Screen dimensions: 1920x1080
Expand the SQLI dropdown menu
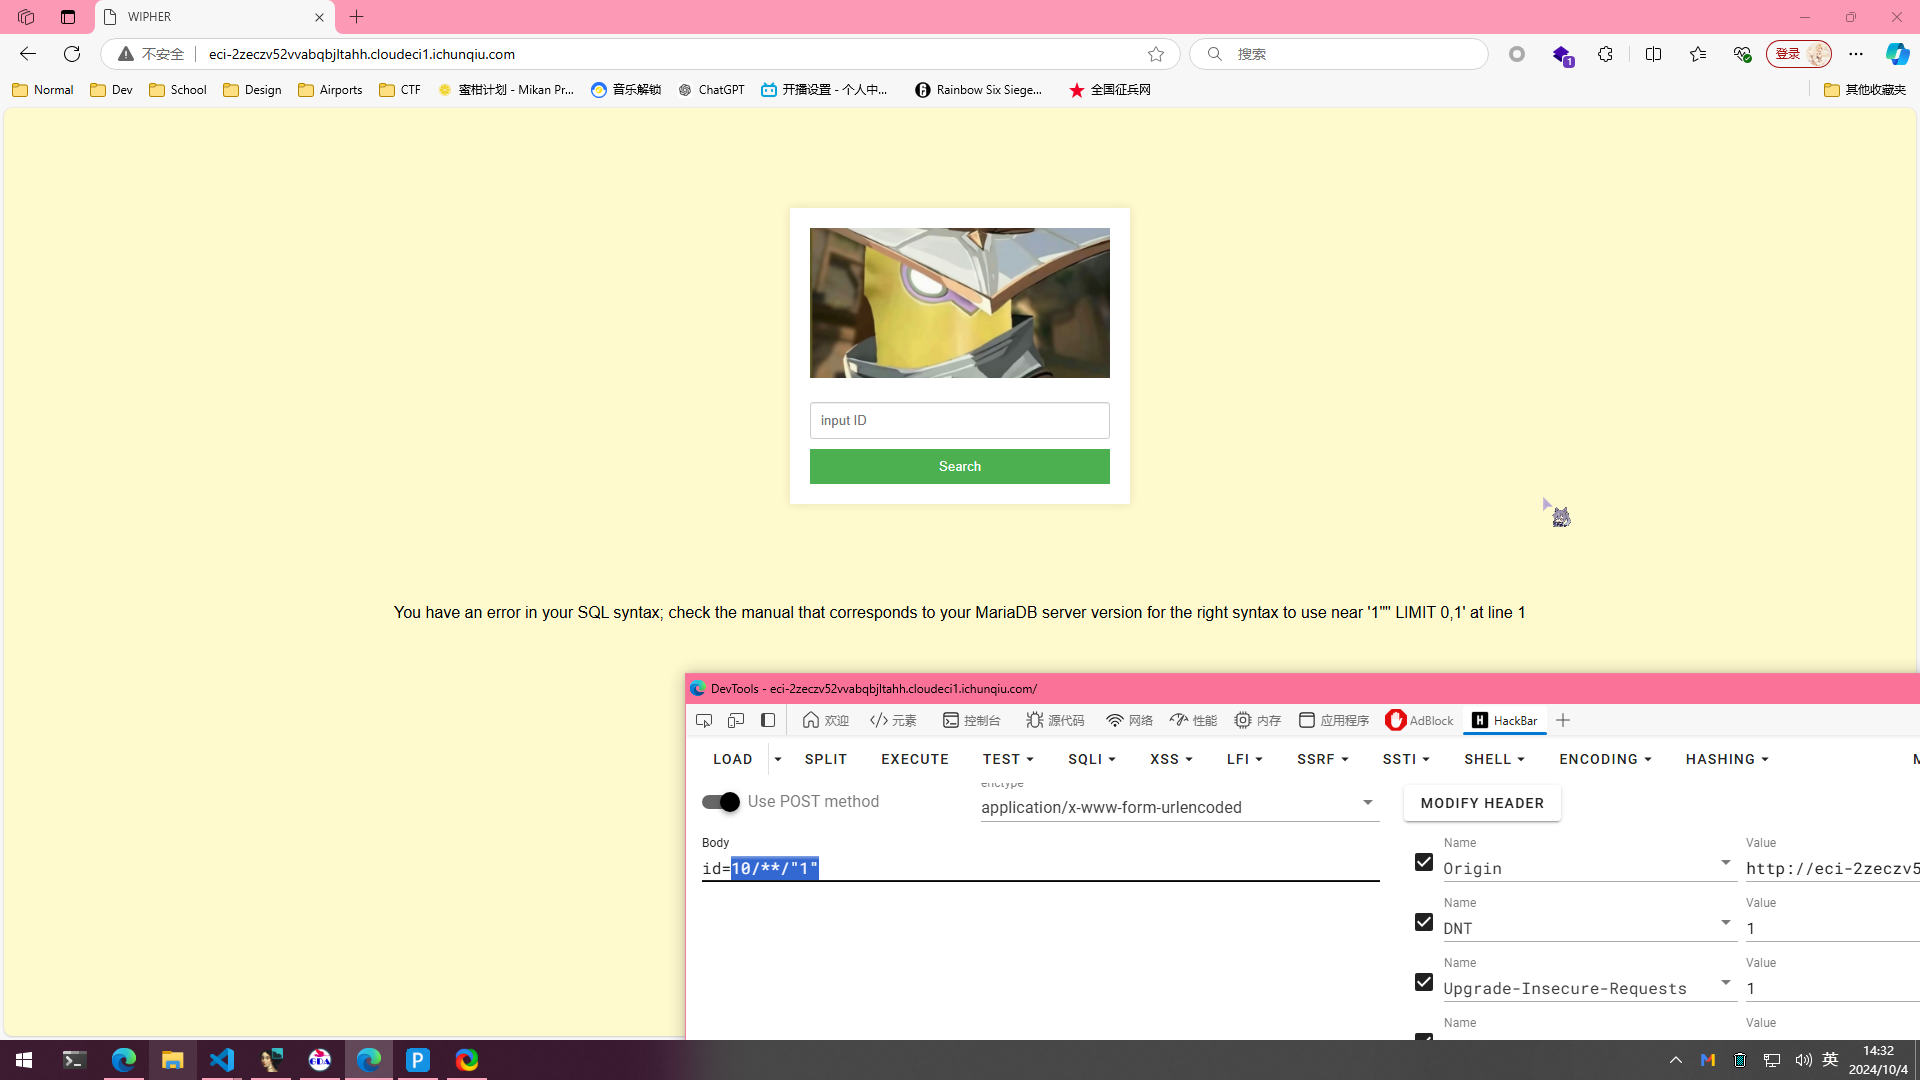[x=1091, y=759]
